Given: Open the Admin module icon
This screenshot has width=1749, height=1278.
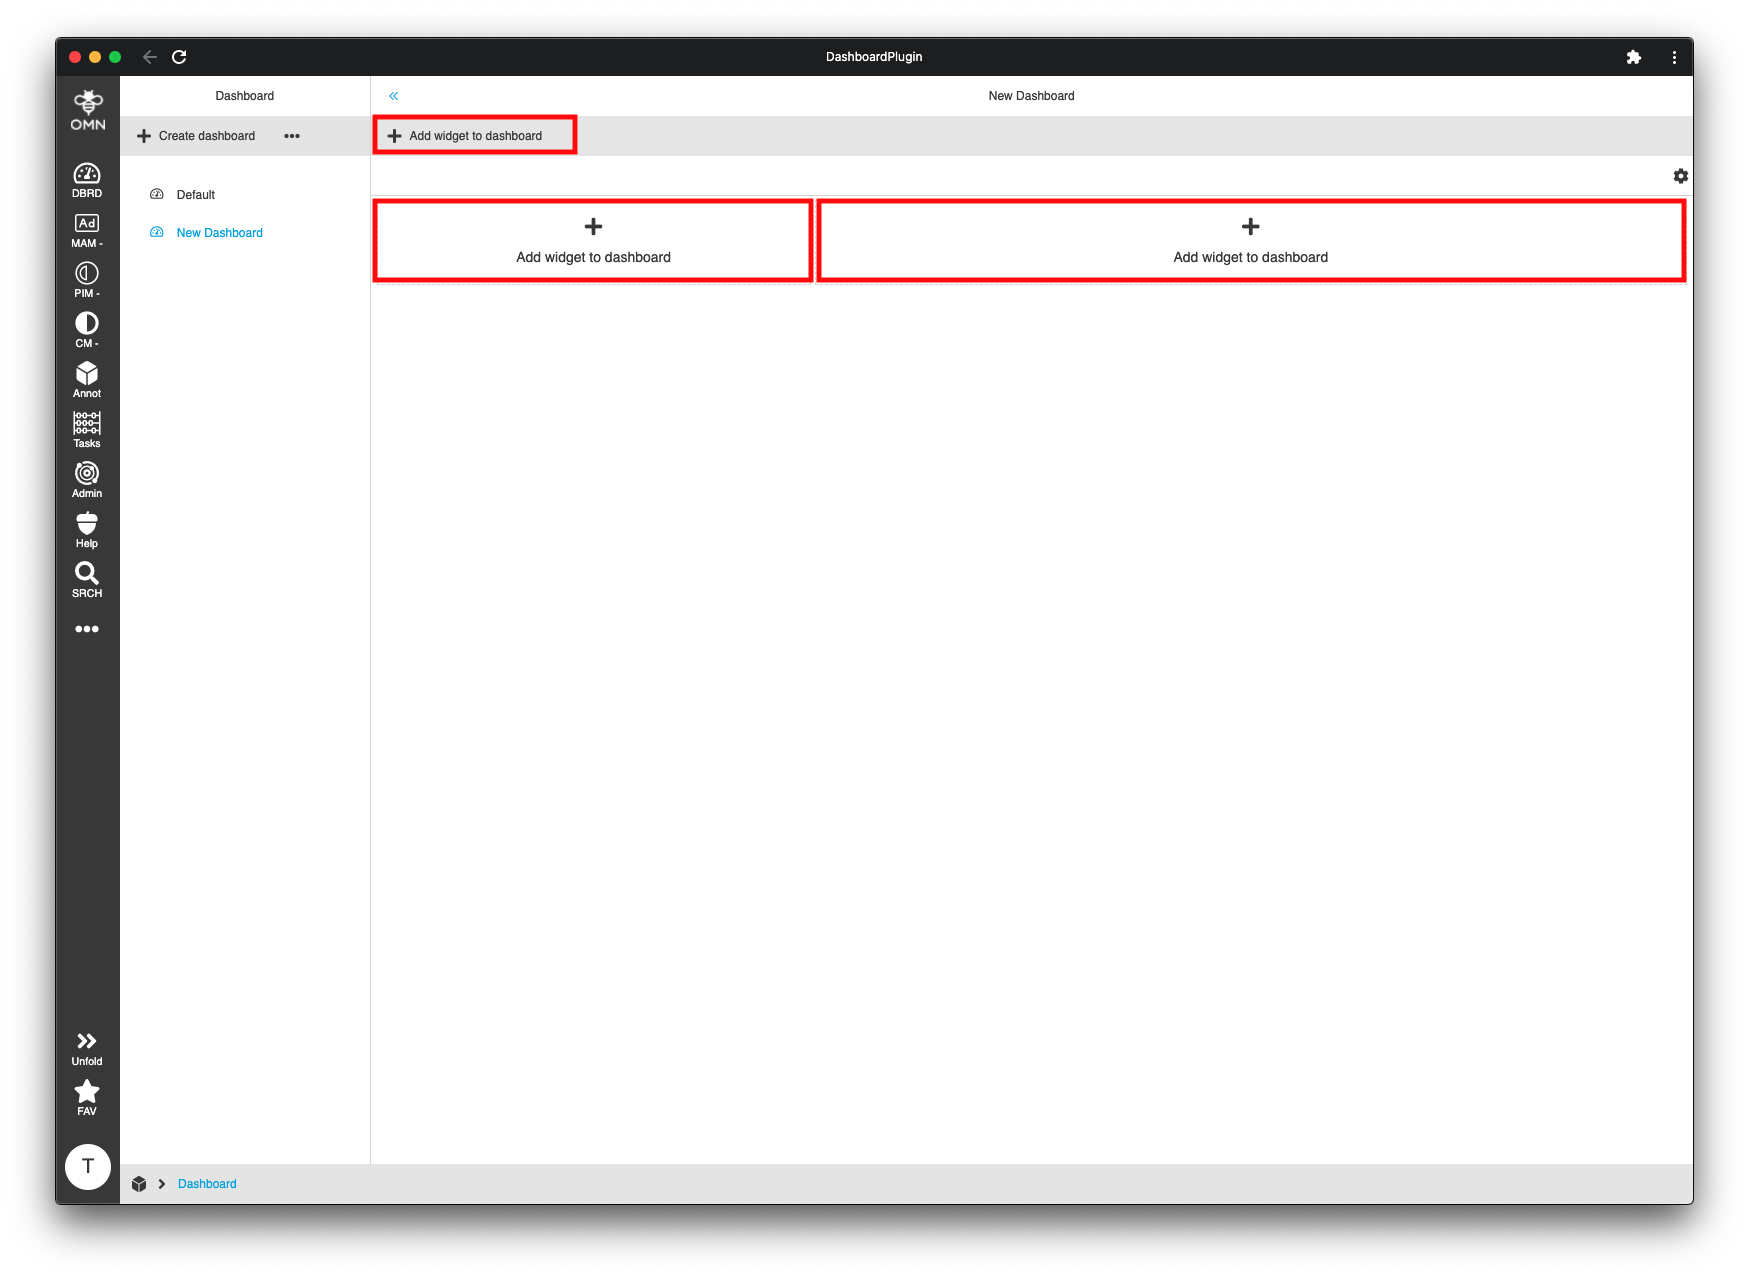Looking at the screenshot, I should pyautogui.click(x=87, y=478).
